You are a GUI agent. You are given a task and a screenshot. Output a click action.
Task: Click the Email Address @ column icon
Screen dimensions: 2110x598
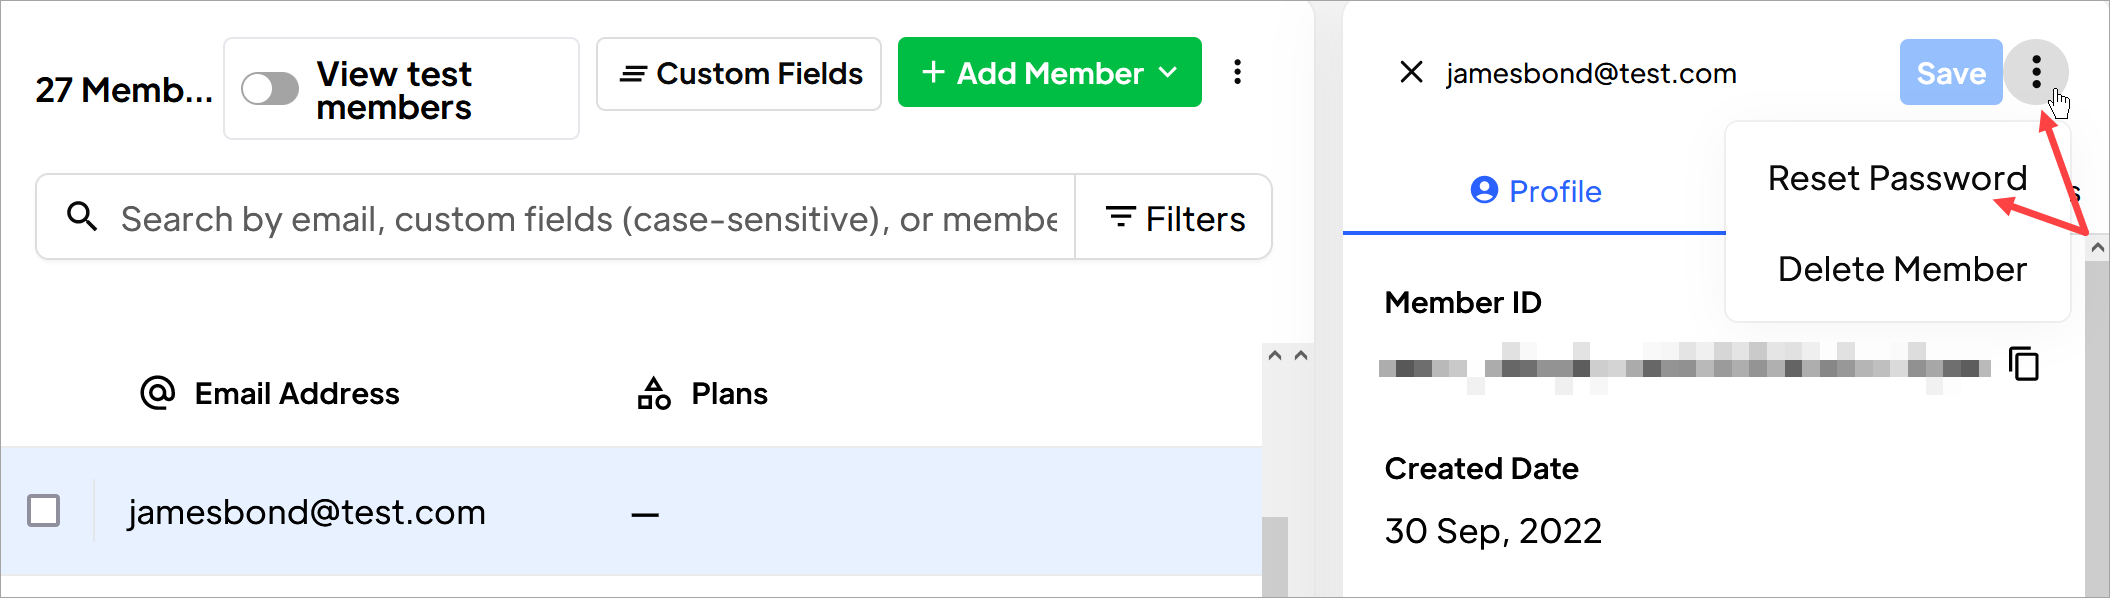158,393
